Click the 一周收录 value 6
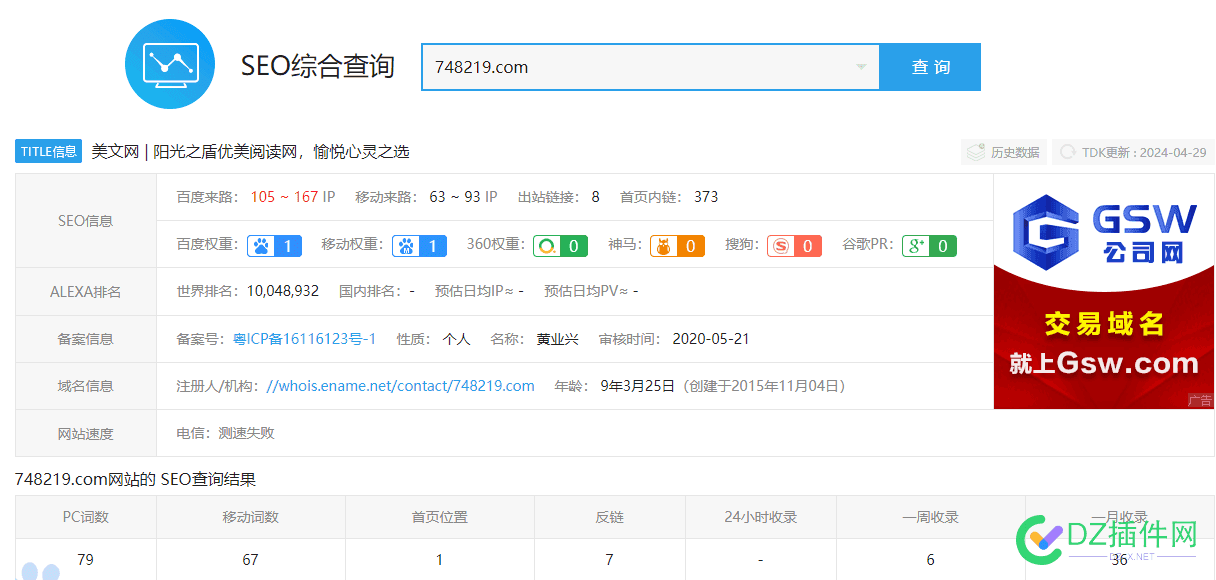 tap(931, 560)
